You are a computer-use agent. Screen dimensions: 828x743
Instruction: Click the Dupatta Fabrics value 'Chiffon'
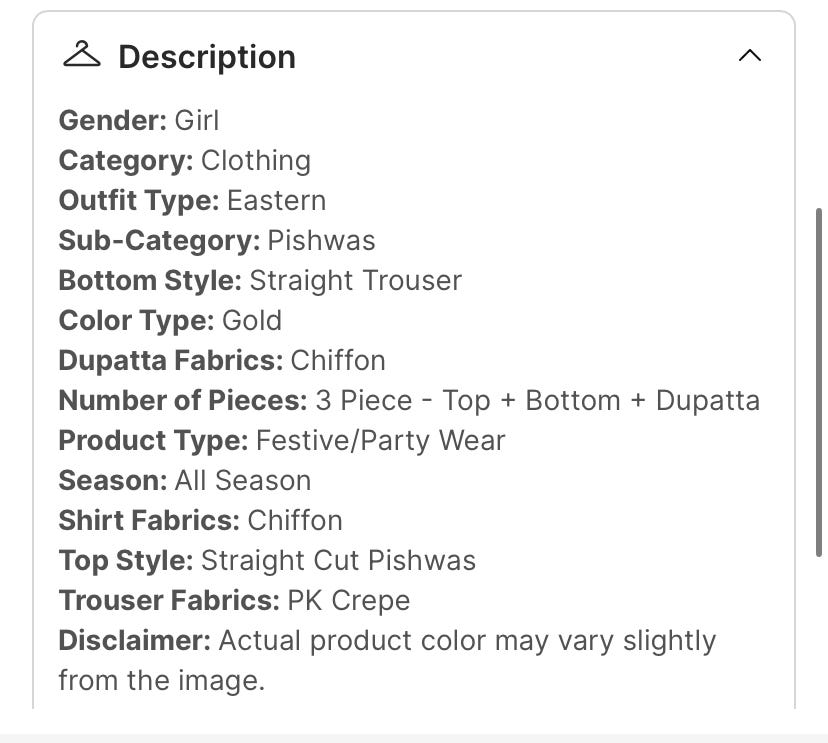point(338,361)
